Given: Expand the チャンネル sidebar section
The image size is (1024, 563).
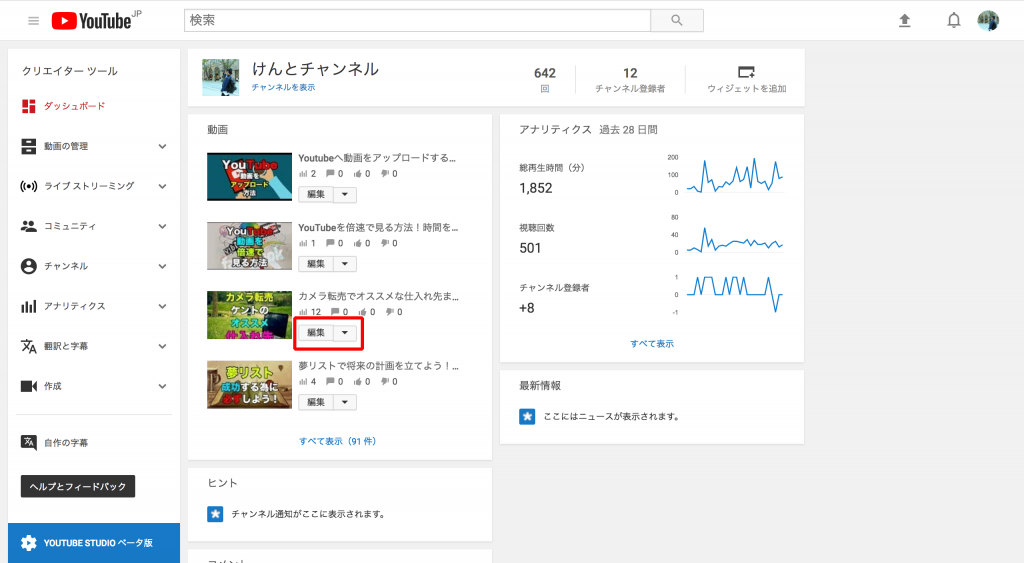Looking at the screenshot, I should [162, 266].
